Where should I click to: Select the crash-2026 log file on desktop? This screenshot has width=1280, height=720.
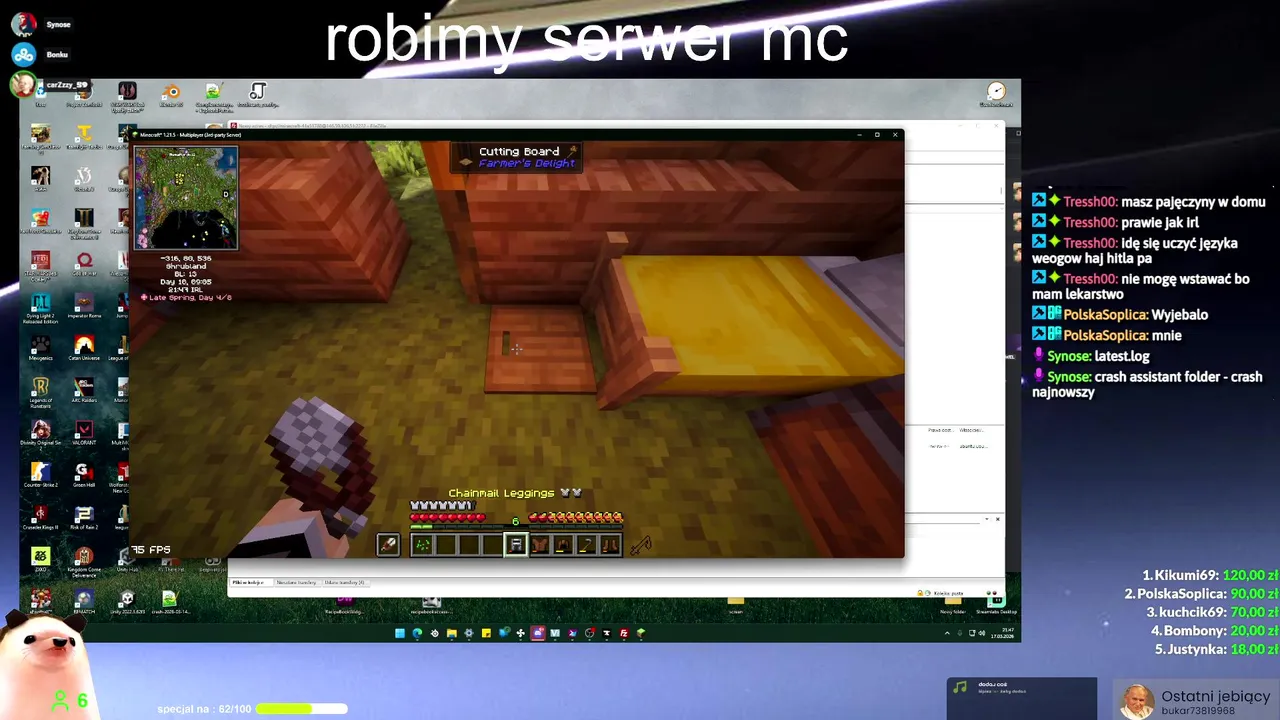[169, 602]
